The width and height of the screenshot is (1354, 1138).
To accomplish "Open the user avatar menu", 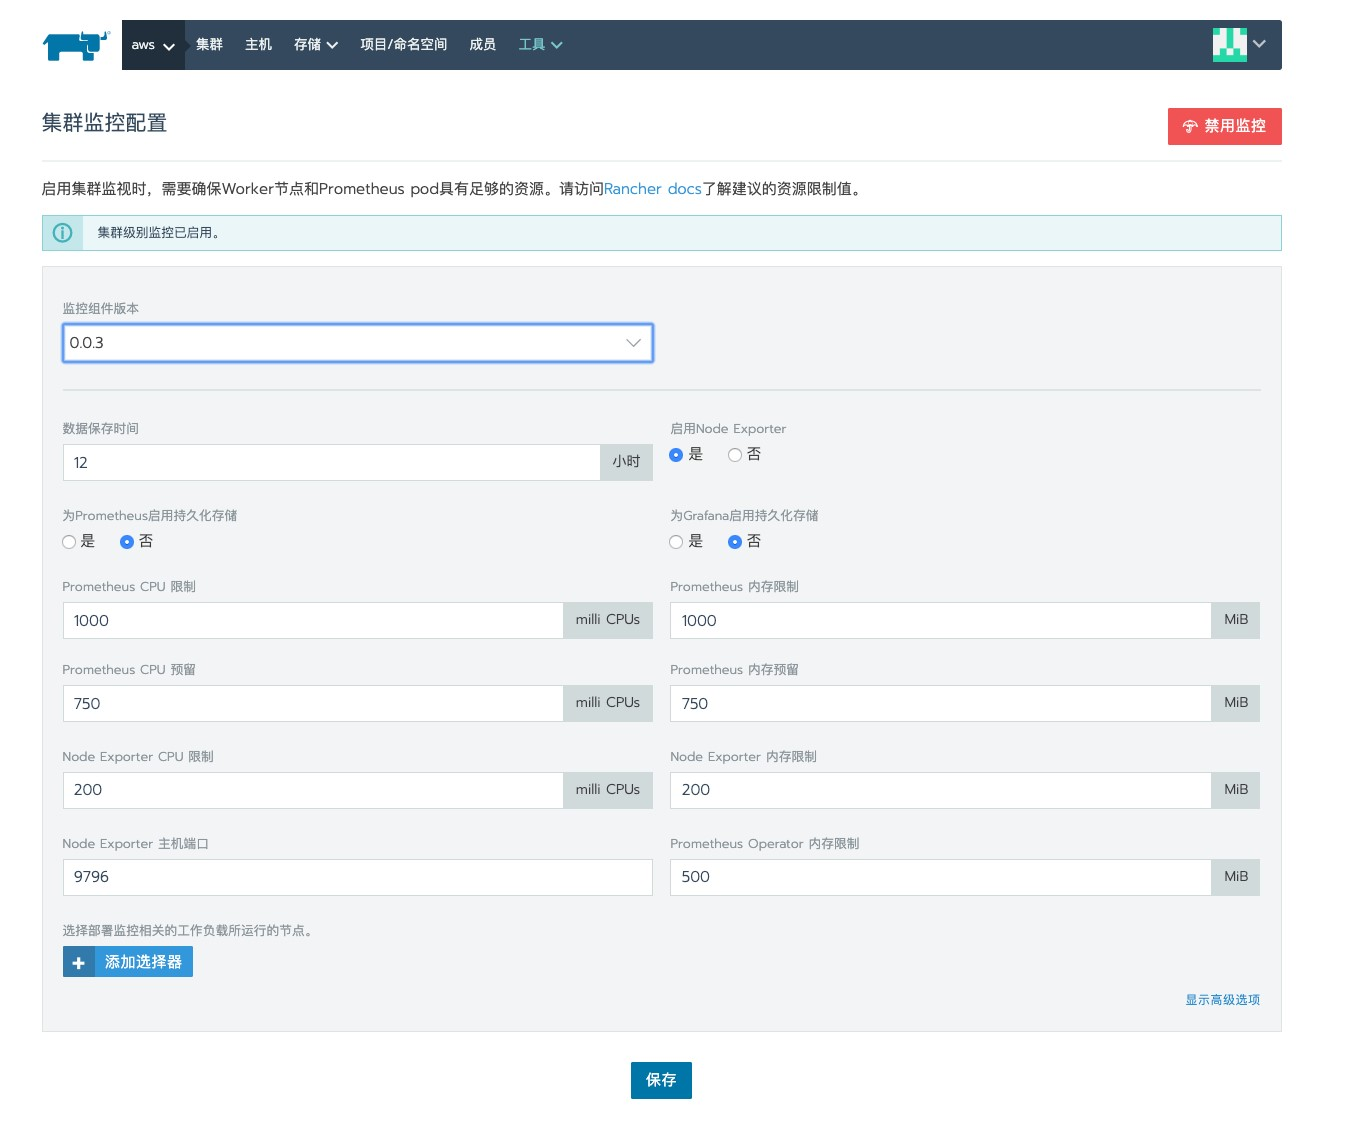I will (1240, 44).
